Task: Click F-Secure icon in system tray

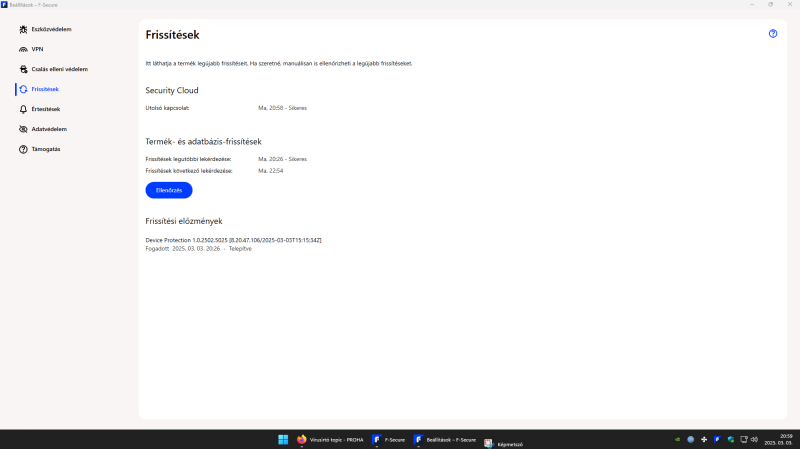Action: click(x=717, y=439)
